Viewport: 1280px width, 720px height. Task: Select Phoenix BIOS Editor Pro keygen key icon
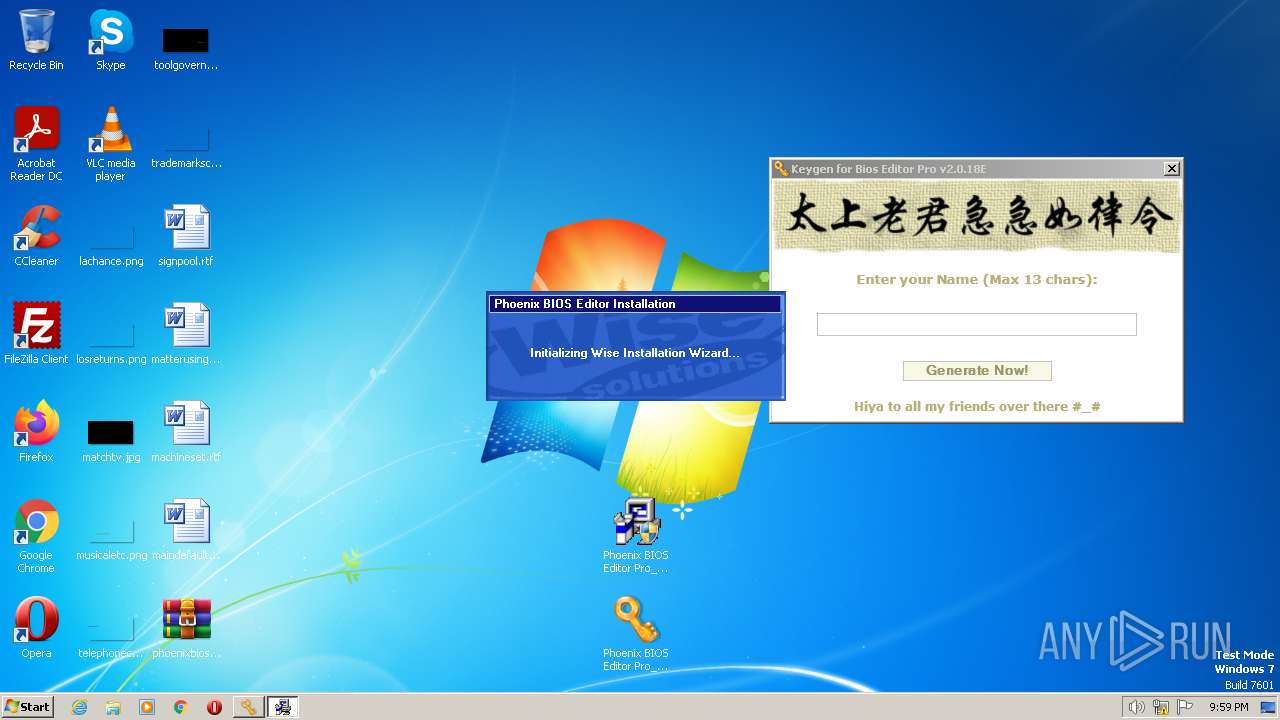tap(636, 633)
